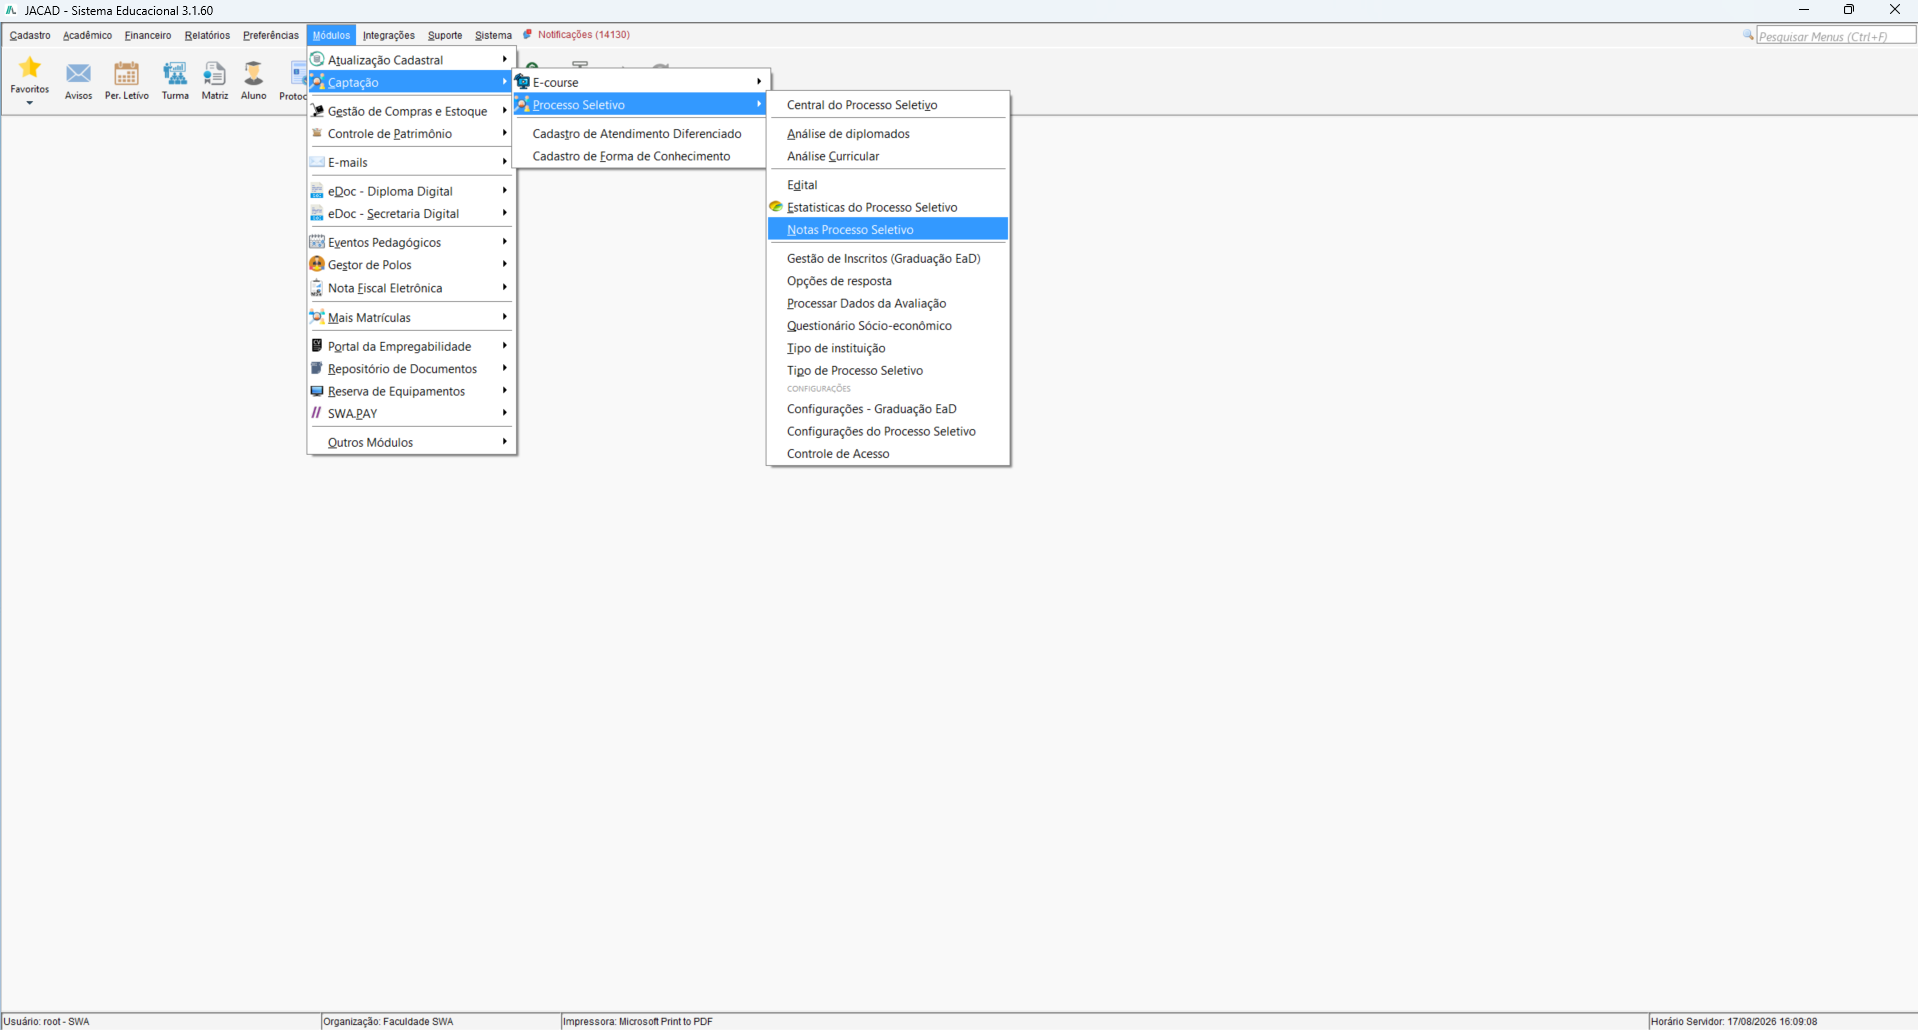Expand the E-mails submenu arrow
This screenshot has width=1918, height=1030.
(x=505, y=162)
